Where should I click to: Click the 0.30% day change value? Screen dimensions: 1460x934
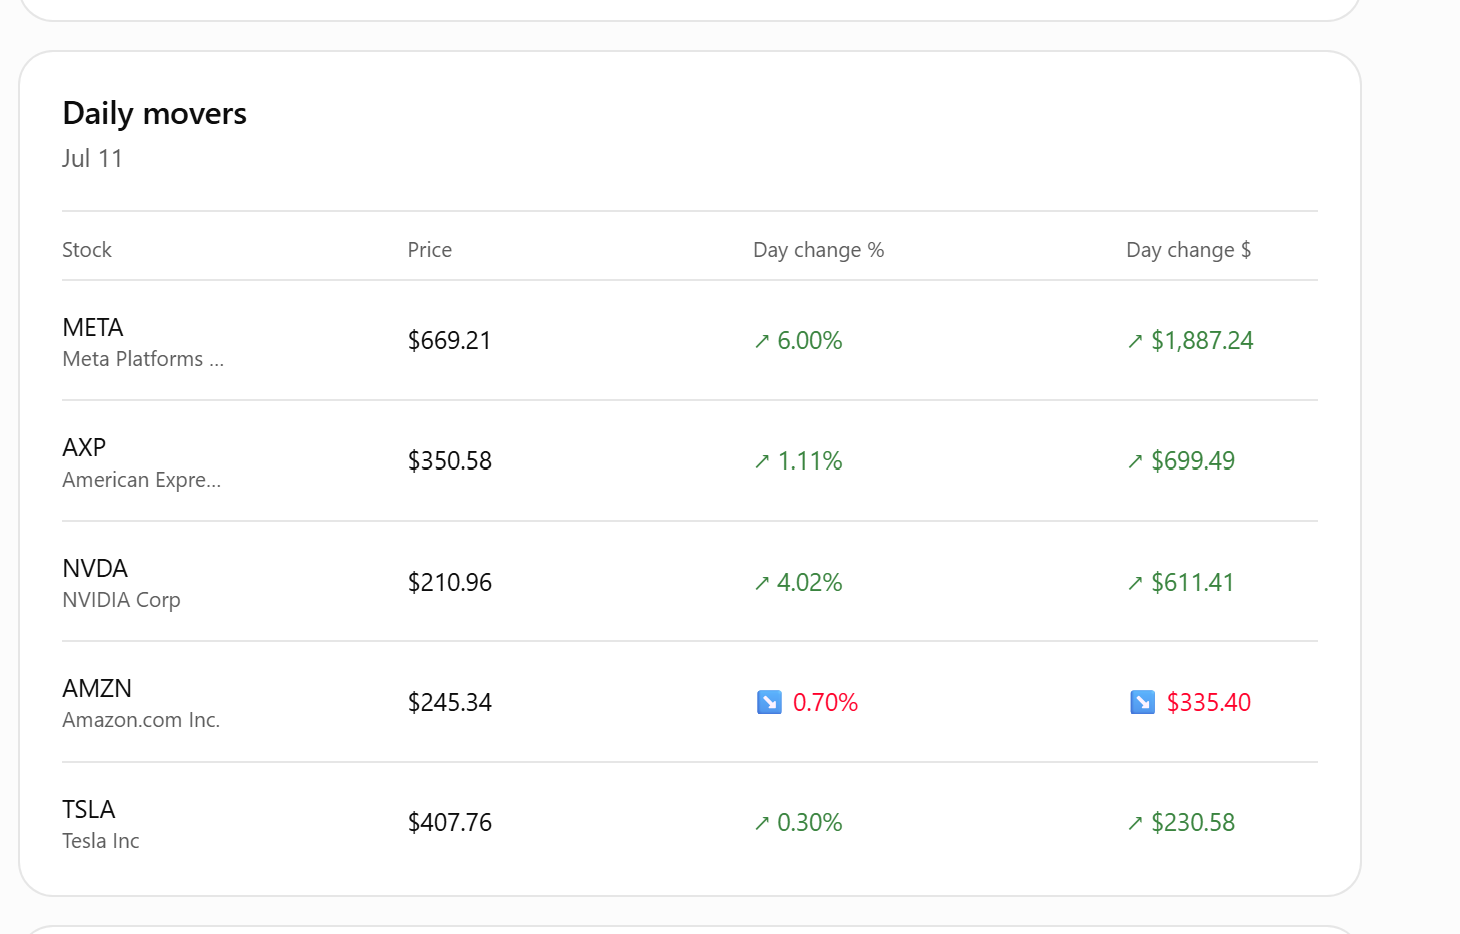click(x=810, y=823)
